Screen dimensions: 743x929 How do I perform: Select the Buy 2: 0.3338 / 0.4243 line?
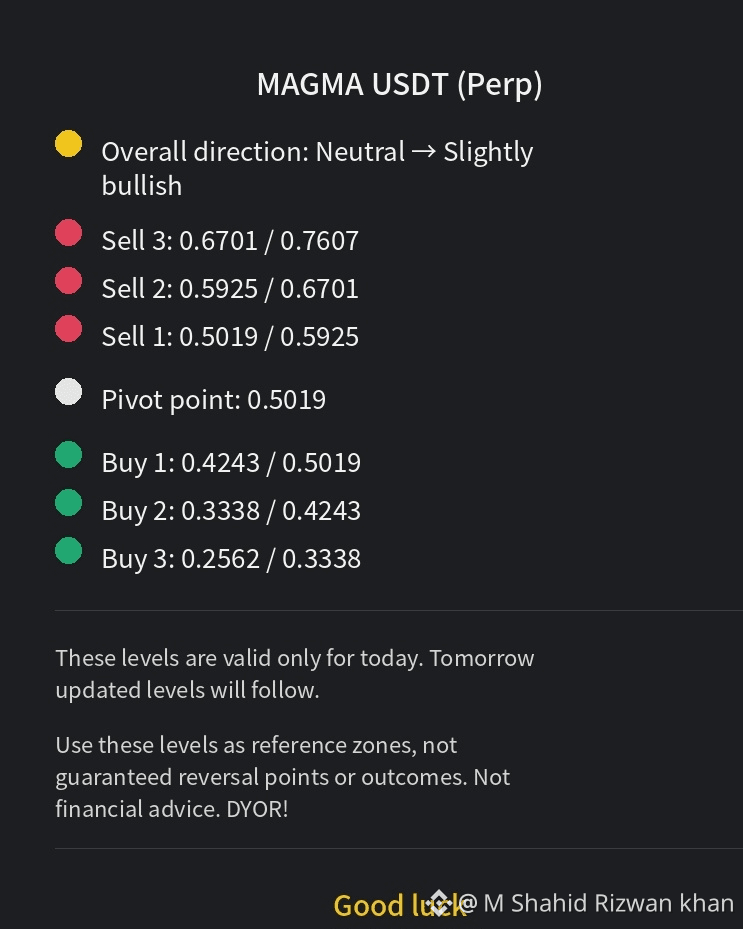point(231,511)
